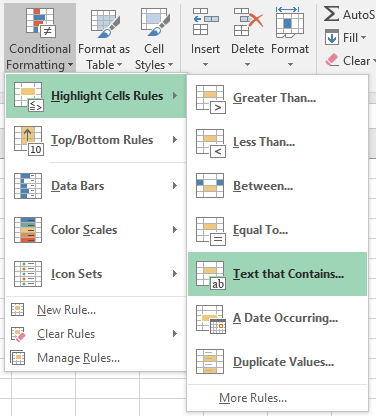Click the Insert cells icon

click(x=206, y=22)
